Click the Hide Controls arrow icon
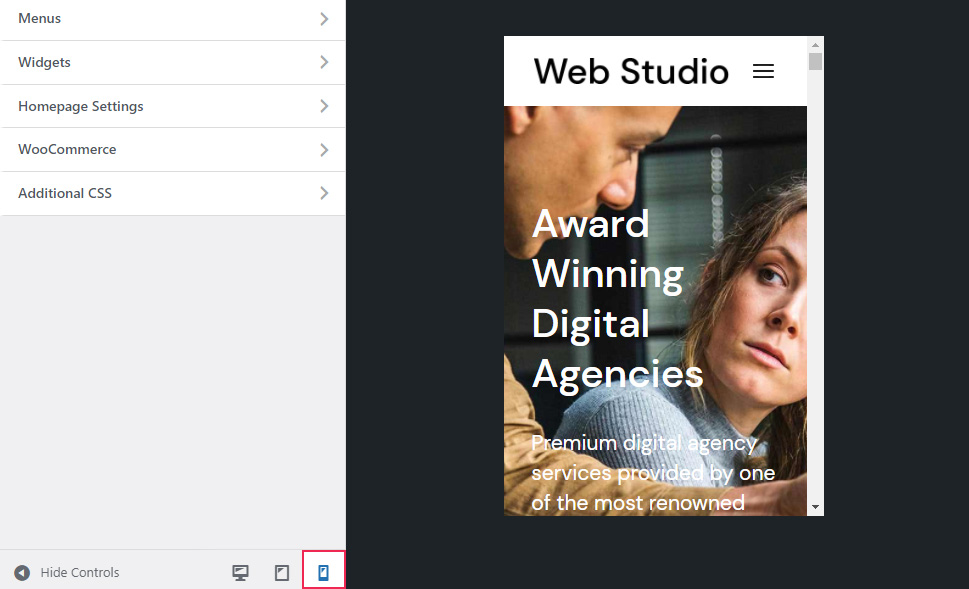The height and width of the screenshot is (589, 969). [x=22, y=573]
